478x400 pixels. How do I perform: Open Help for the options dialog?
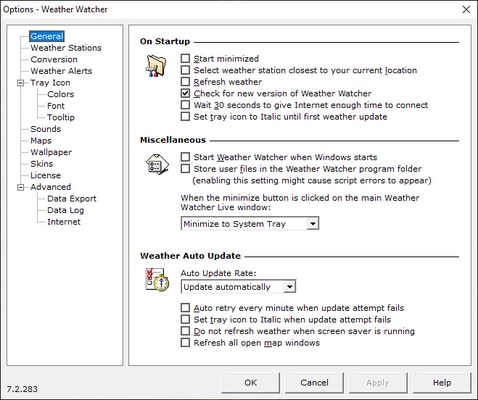point(442,383)
